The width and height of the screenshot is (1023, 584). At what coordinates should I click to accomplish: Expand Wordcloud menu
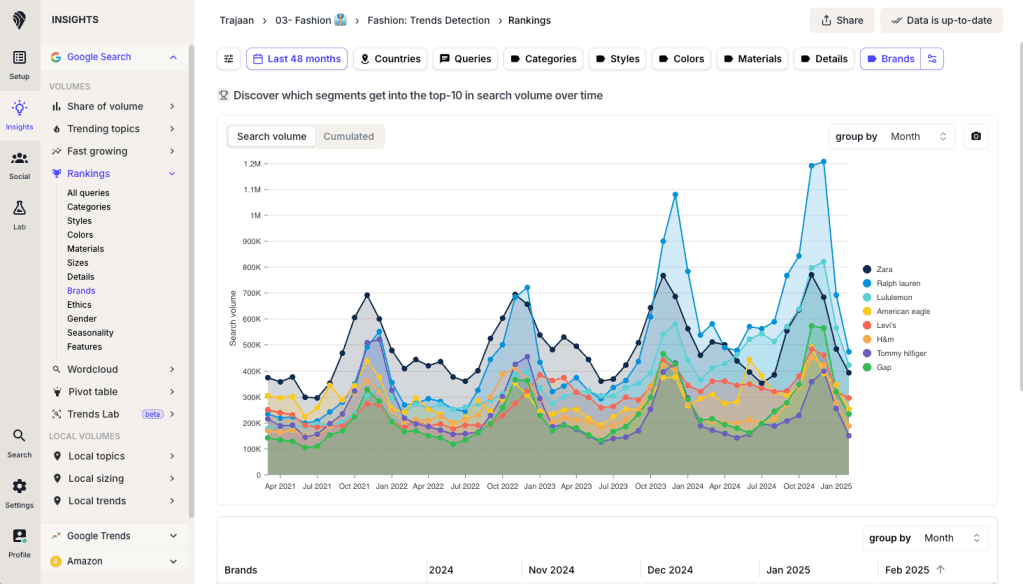pyautogui.click(x=172, y=369)
